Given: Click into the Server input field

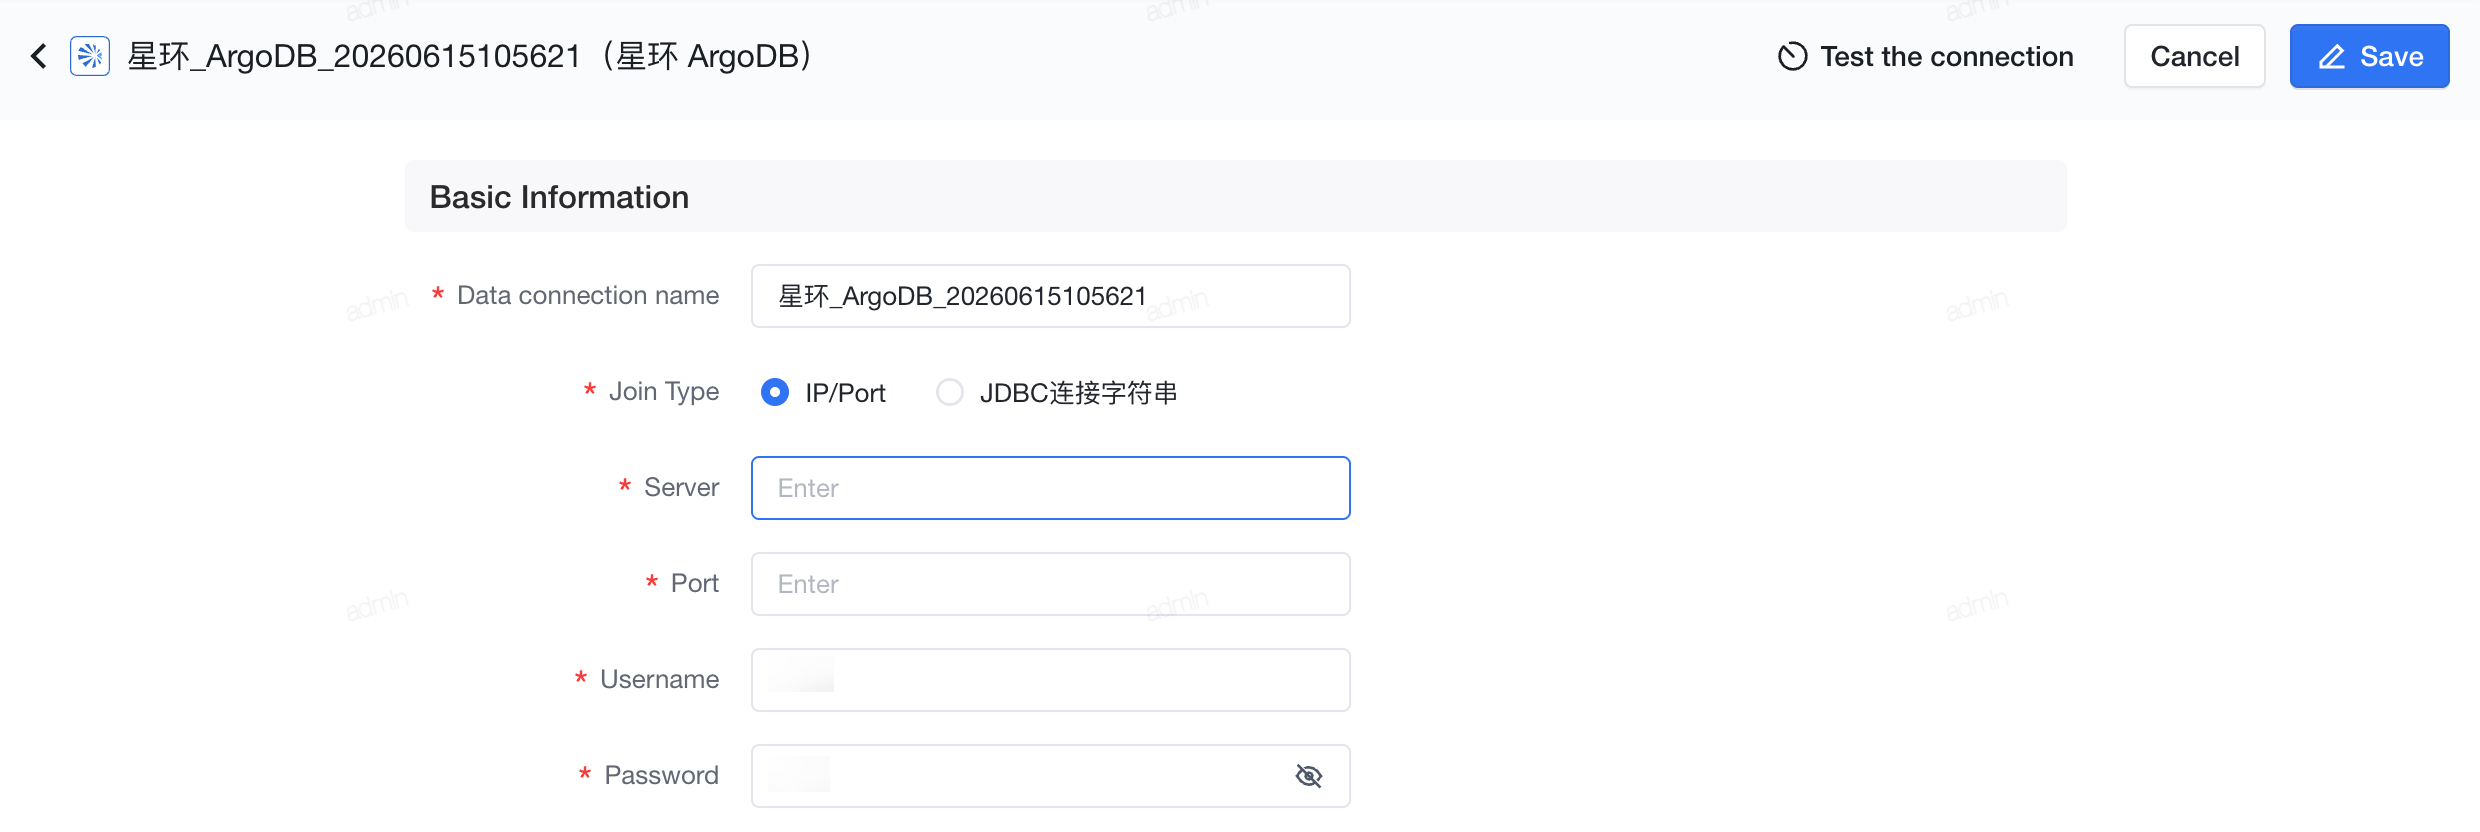Looking at the screenshot, I should (1051, 488).
